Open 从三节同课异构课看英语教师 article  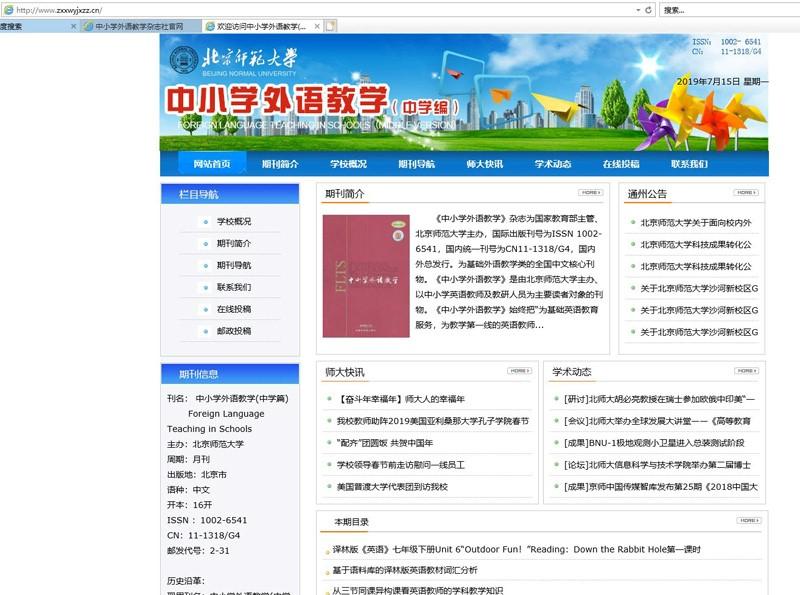click(x=417, y=590)
